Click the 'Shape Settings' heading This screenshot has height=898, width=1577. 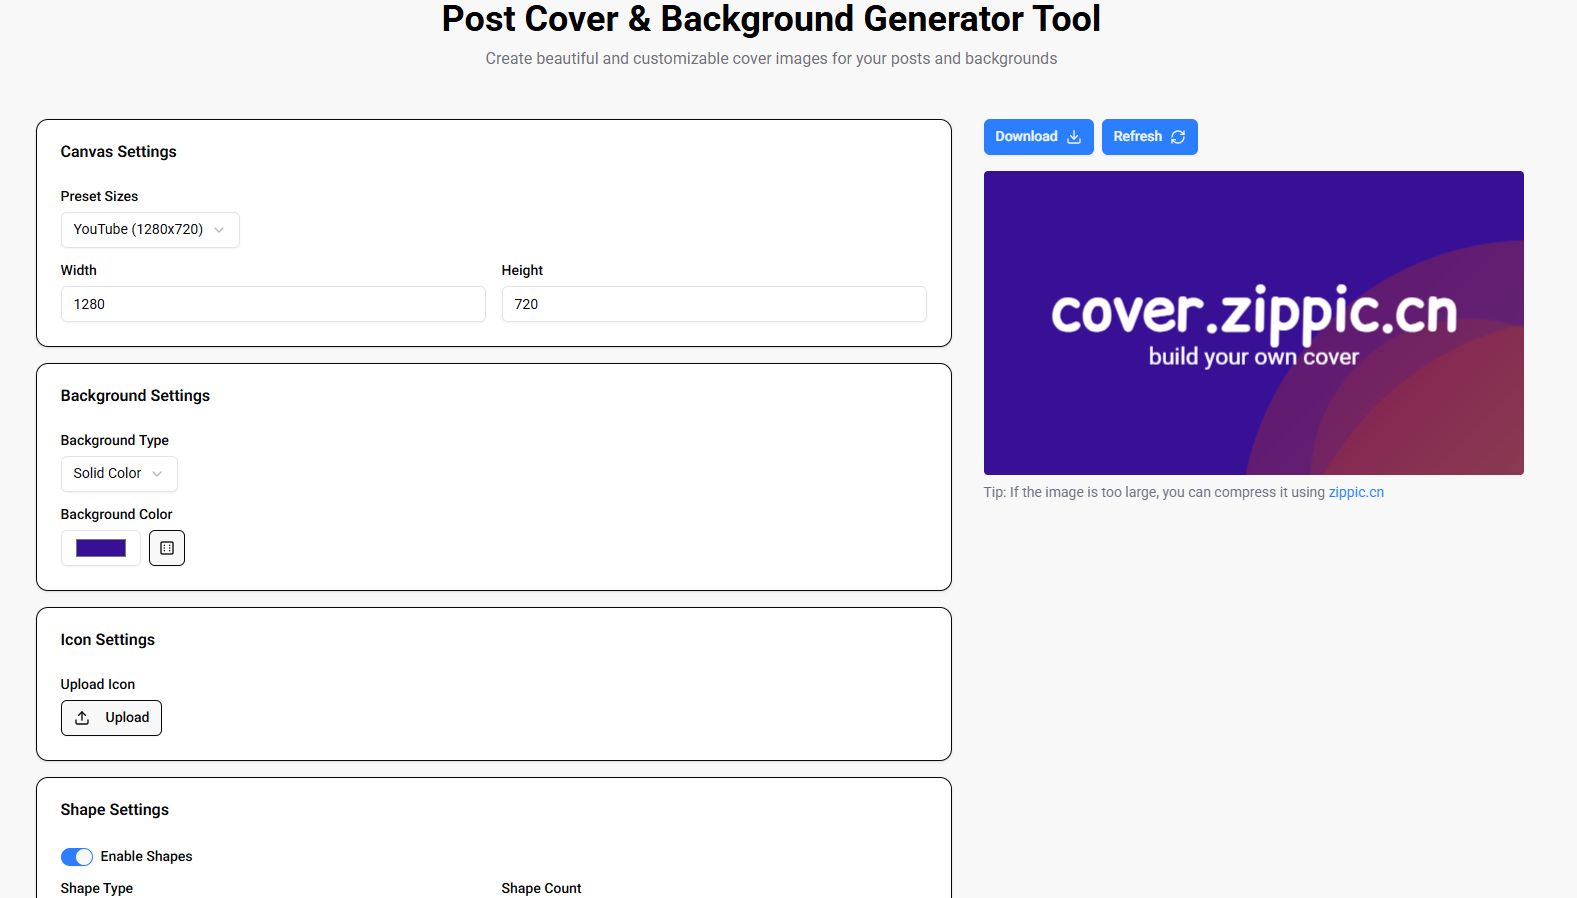[114, 810]
